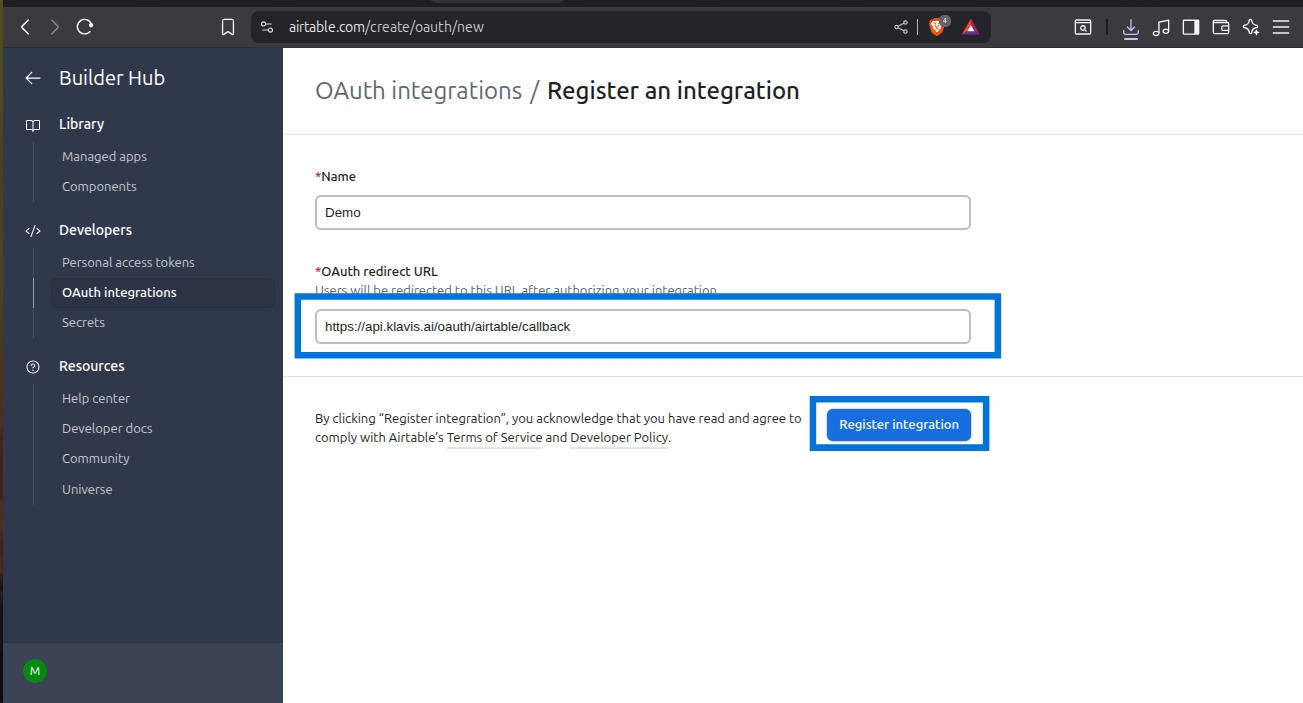Open Developer Policy link
The image size is (1303, 703).
pyautogui.click(x=619, y=438)
